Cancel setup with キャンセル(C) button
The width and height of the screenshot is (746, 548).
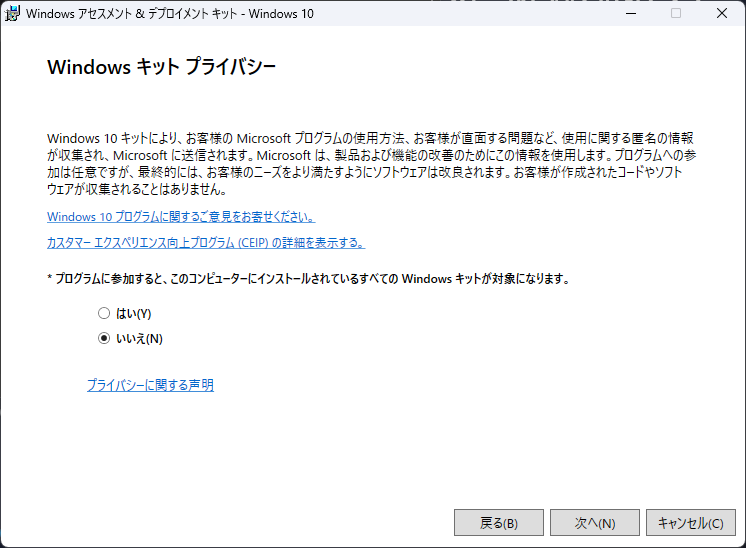tap(691, 523)
